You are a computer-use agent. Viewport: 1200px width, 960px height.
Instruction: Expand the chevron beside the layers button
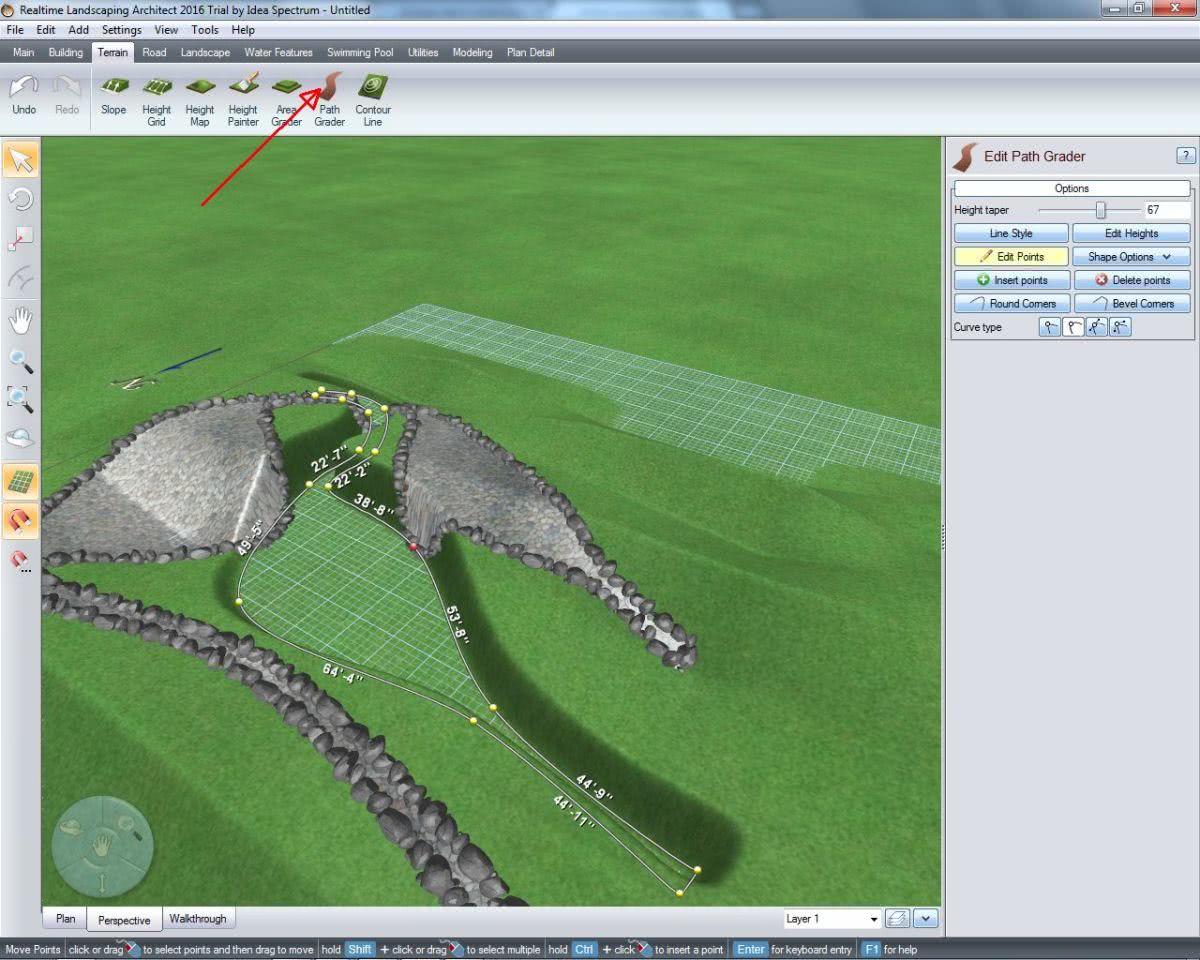pyautogui.click(x=925, y=919)
